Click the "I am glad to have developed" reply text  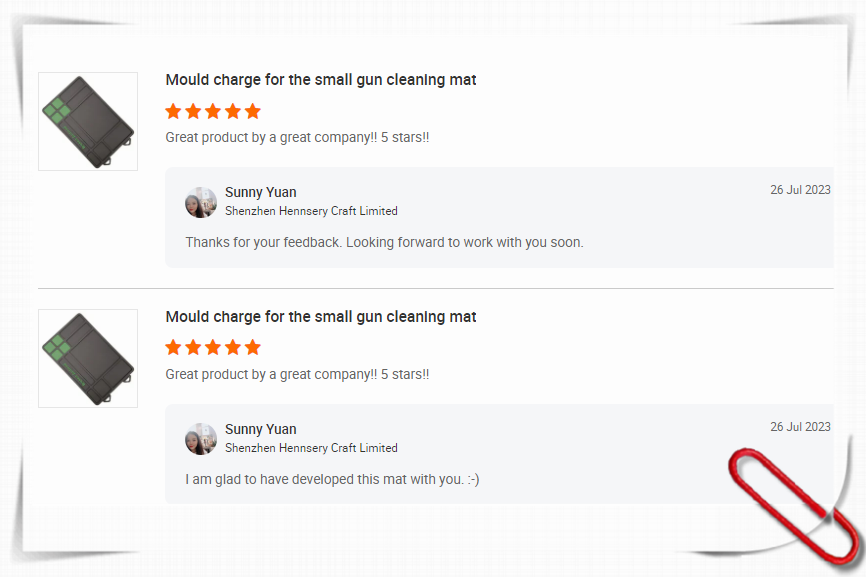pos(332,479)
